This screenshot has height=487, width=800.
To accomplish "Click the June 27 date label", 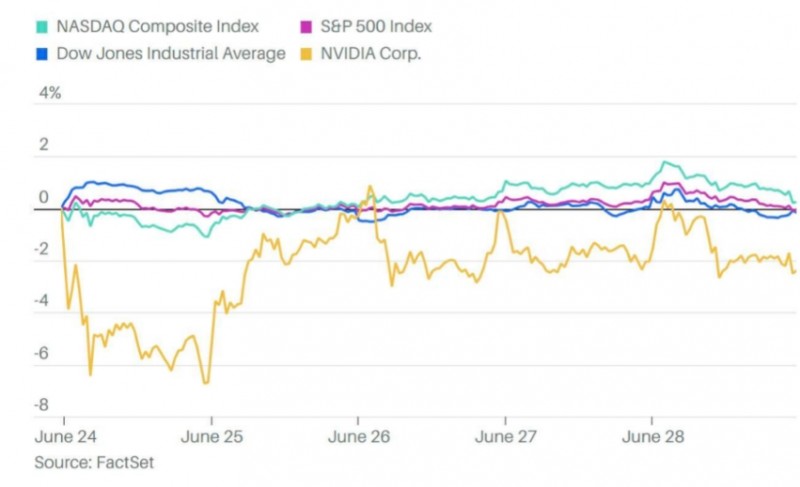I will coord(506,437).
